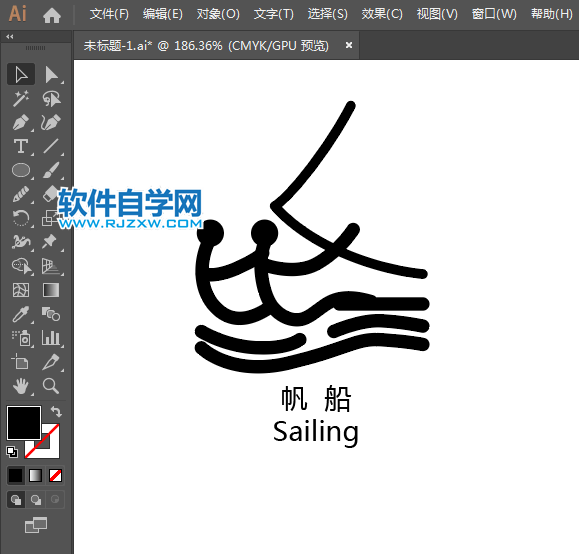Open the 编辑(E) menu
This screenshot has width=579, height=554.
163,14
